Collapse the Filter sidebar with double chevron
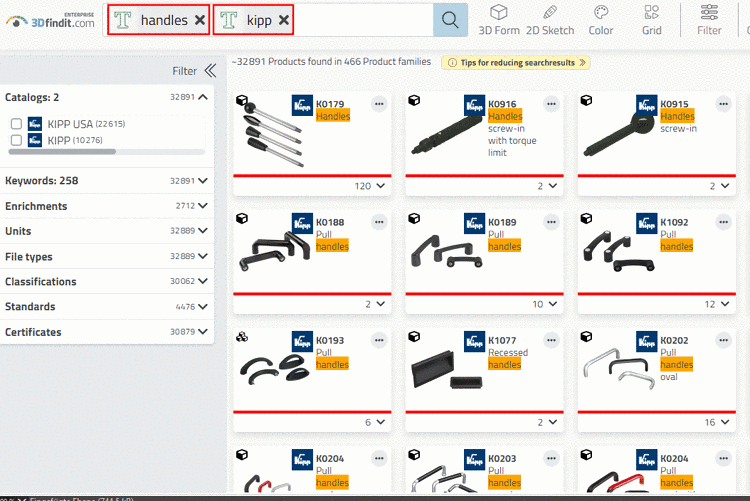The height and width of the screenshot is (501, 750). coord(210,71)
